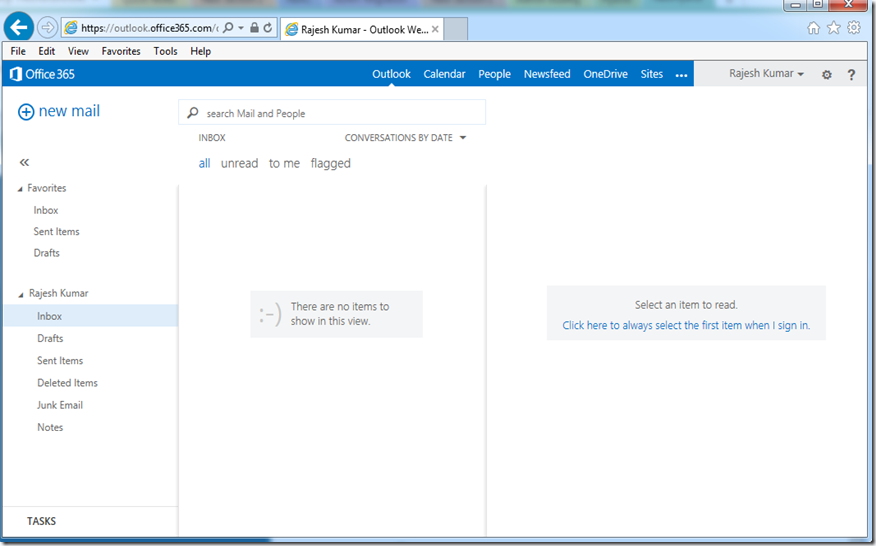This screenshot has height=546, width=876.
Task: Click the browser forward arrow button
Action: click(47, 27)
